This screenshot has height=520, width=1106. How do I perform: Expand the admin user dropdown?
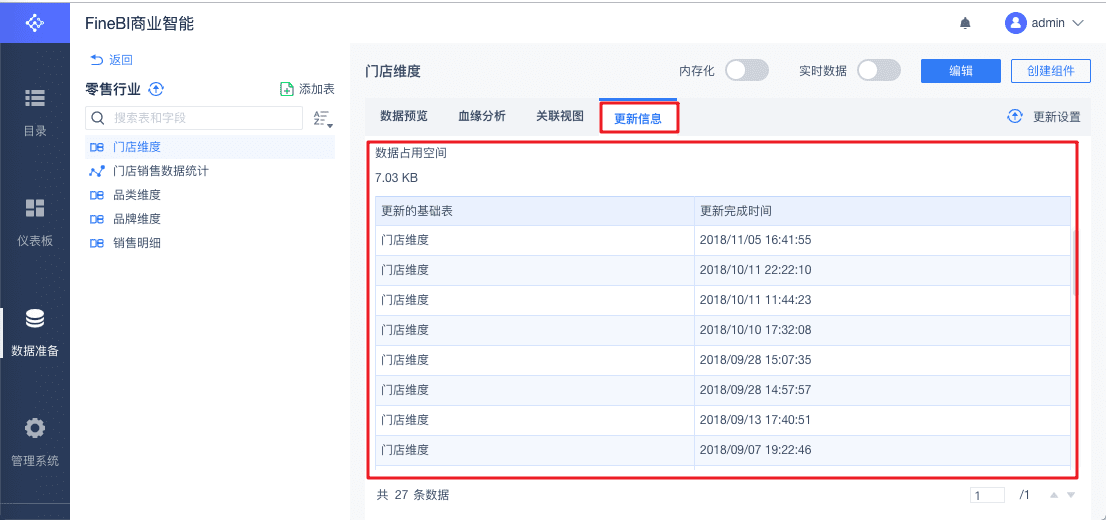tap(1077, 22)
